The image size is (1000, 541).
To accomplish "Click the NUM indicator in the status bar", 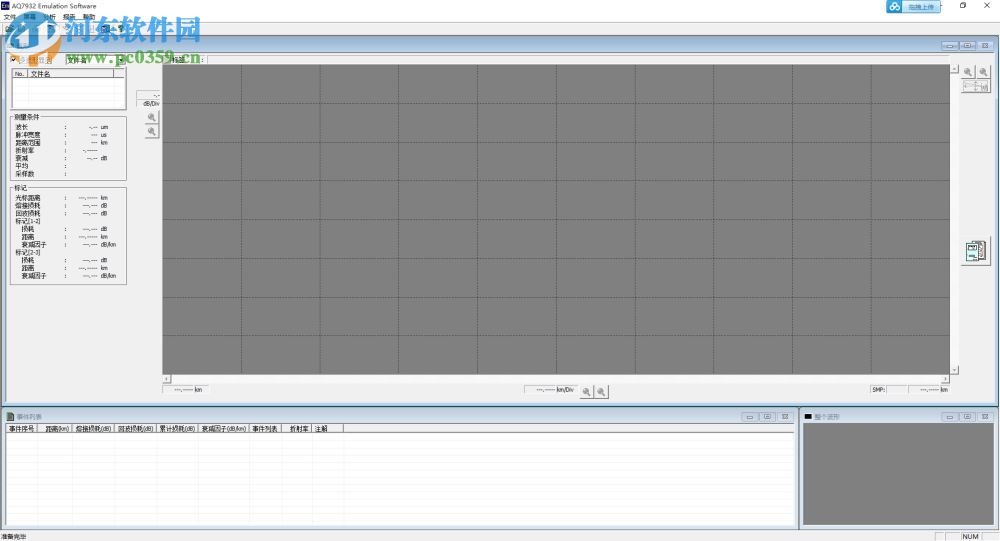I will pyautogui.click(x=971, y=537).
